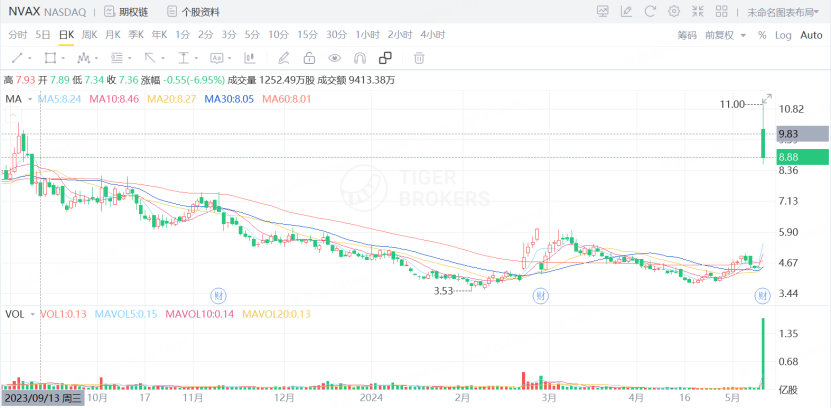Viewport: 831px width, 408px height.
Task: Click the edit chart pencil icon
Action: pos(626,11)
